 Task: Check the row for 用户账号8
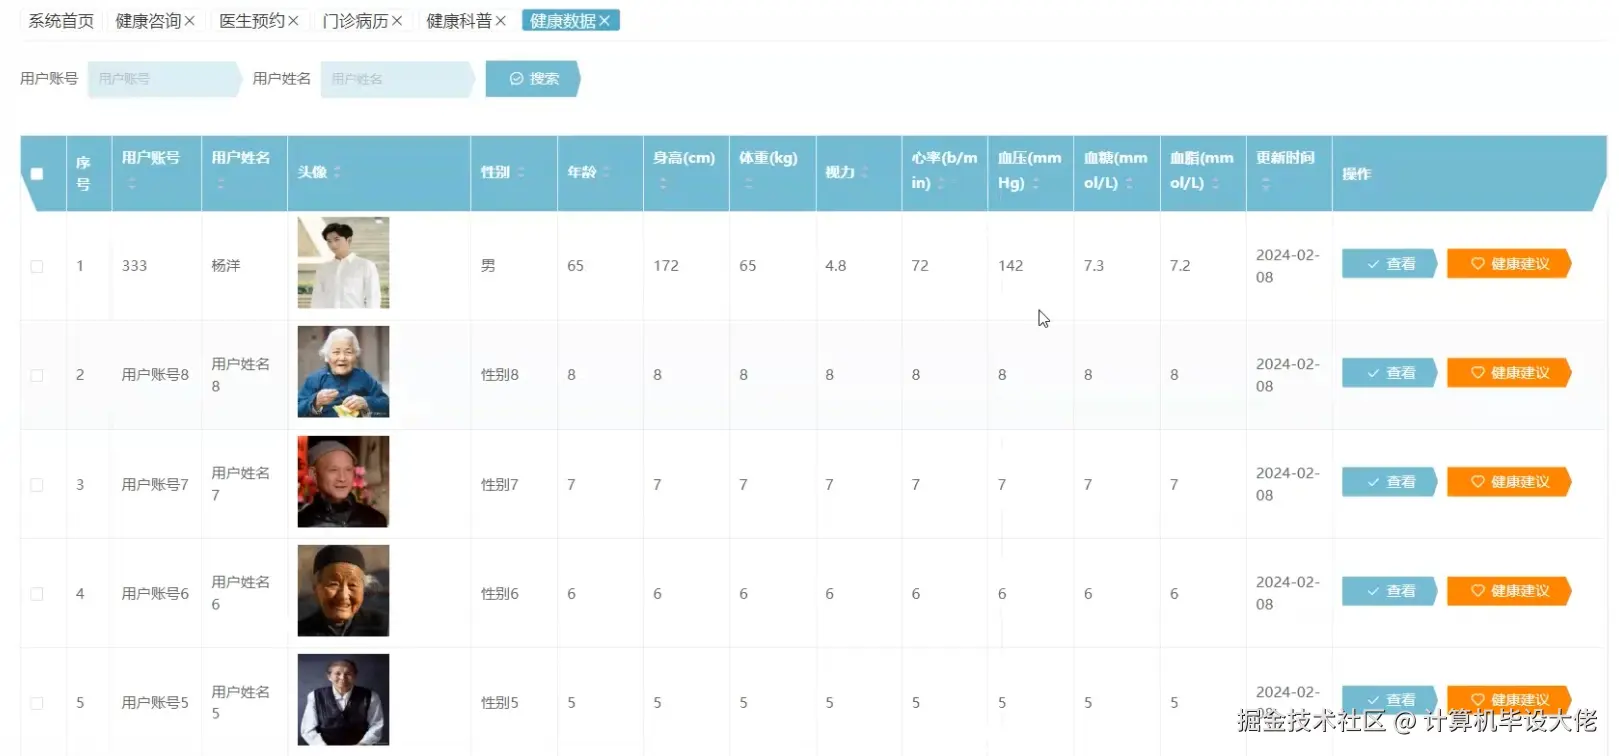tap(37, 375)
